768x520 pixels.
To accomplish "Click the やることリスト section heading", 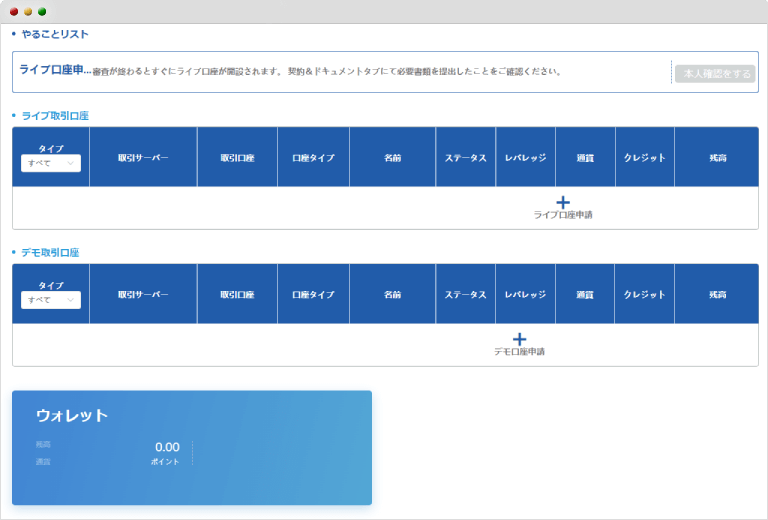I will pyautogui.click(x=55, y=34).
